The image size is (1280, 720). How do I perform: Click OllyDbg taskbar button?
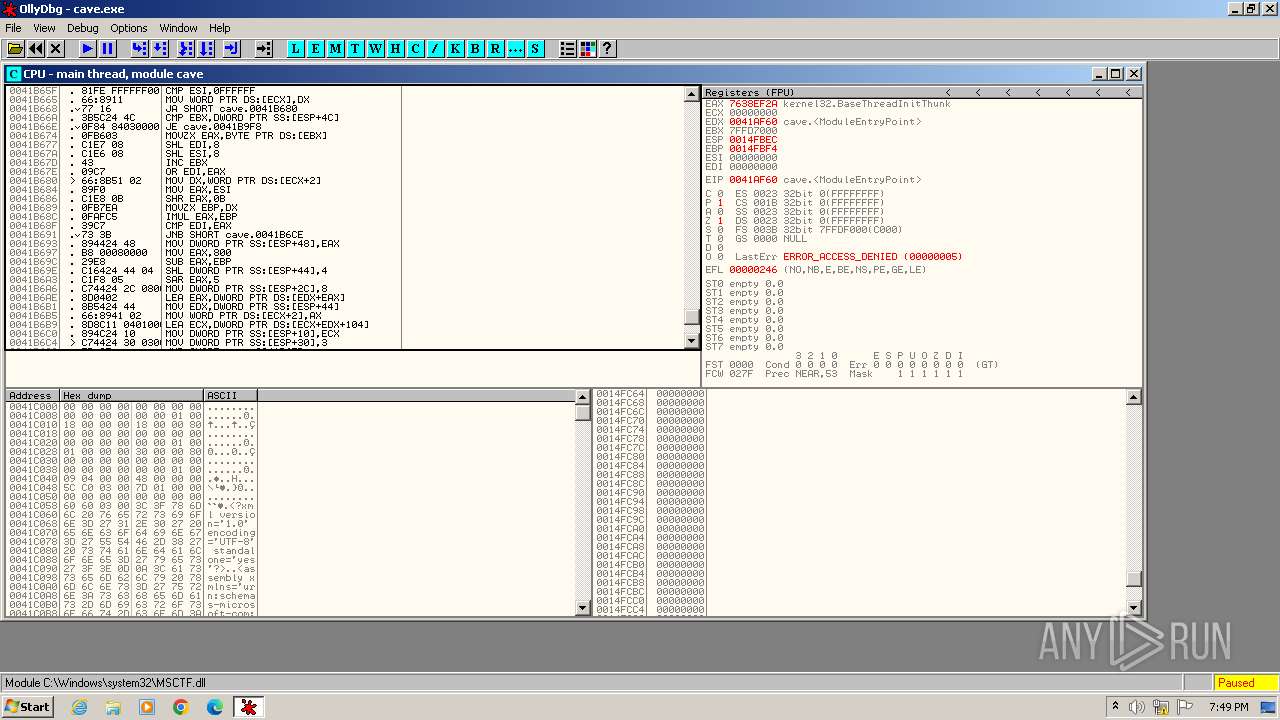[249, 707]
